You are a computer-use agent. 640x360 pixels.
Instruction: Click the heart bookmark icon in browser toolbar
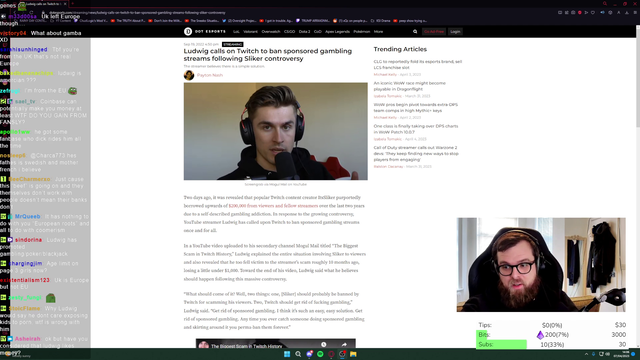(593, 13)
